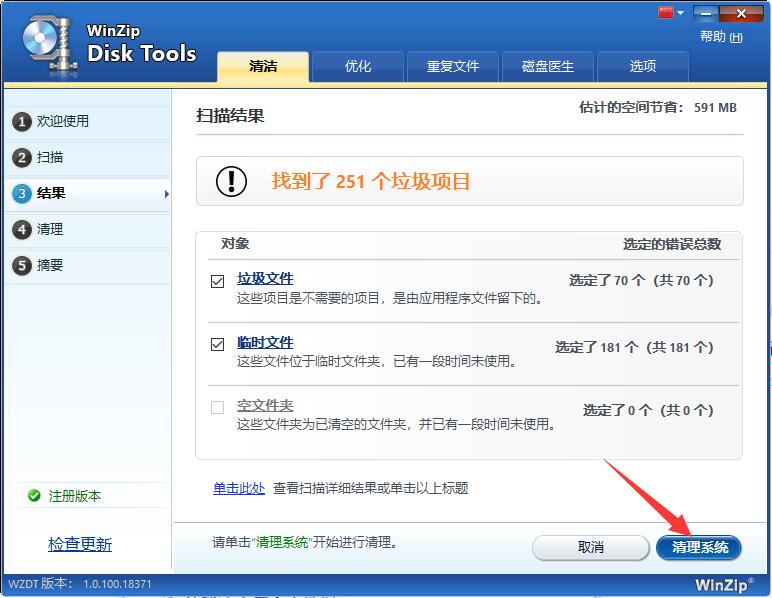Click the 取消 button
Screen dimensions: 772x598
tap(590, 547)
